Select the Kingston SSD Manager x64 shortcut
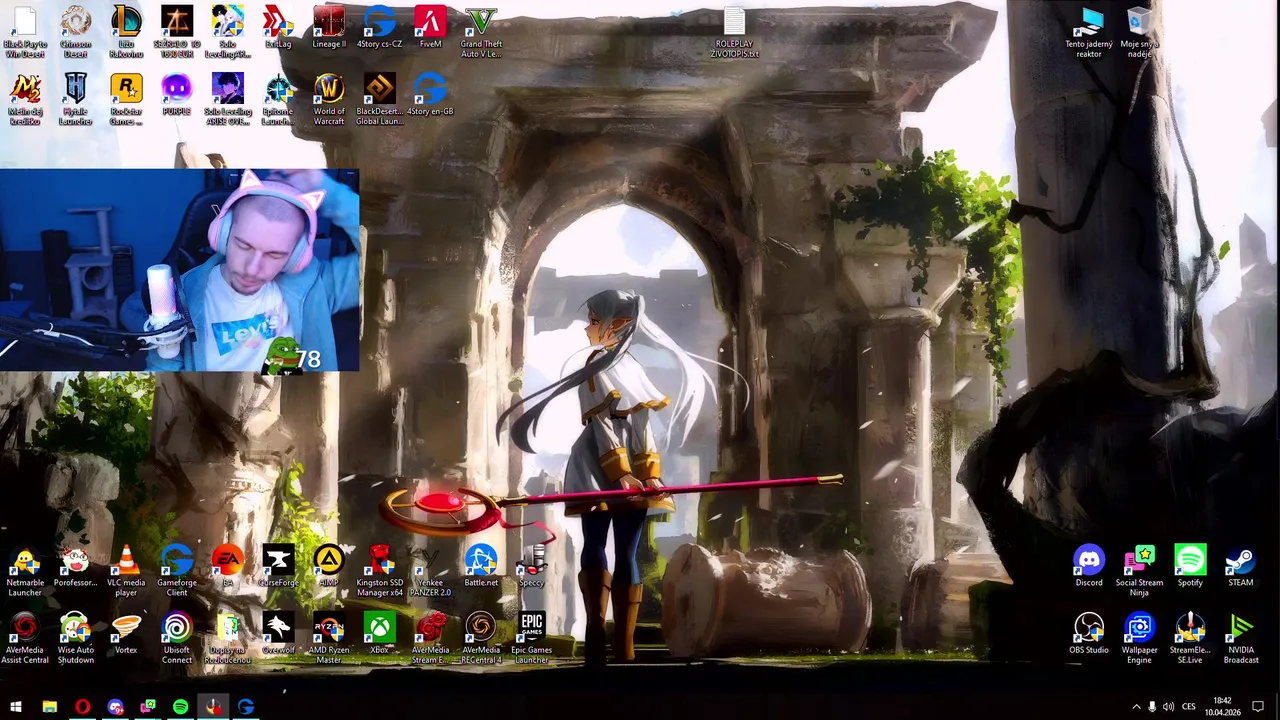1280x720 pixels. tap(379, 571)
